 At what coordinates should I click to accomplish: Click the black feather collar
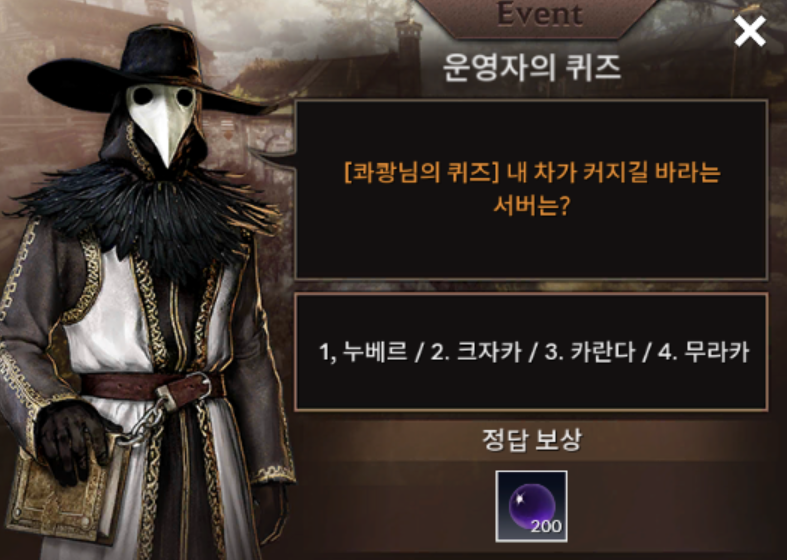point(151,211)
